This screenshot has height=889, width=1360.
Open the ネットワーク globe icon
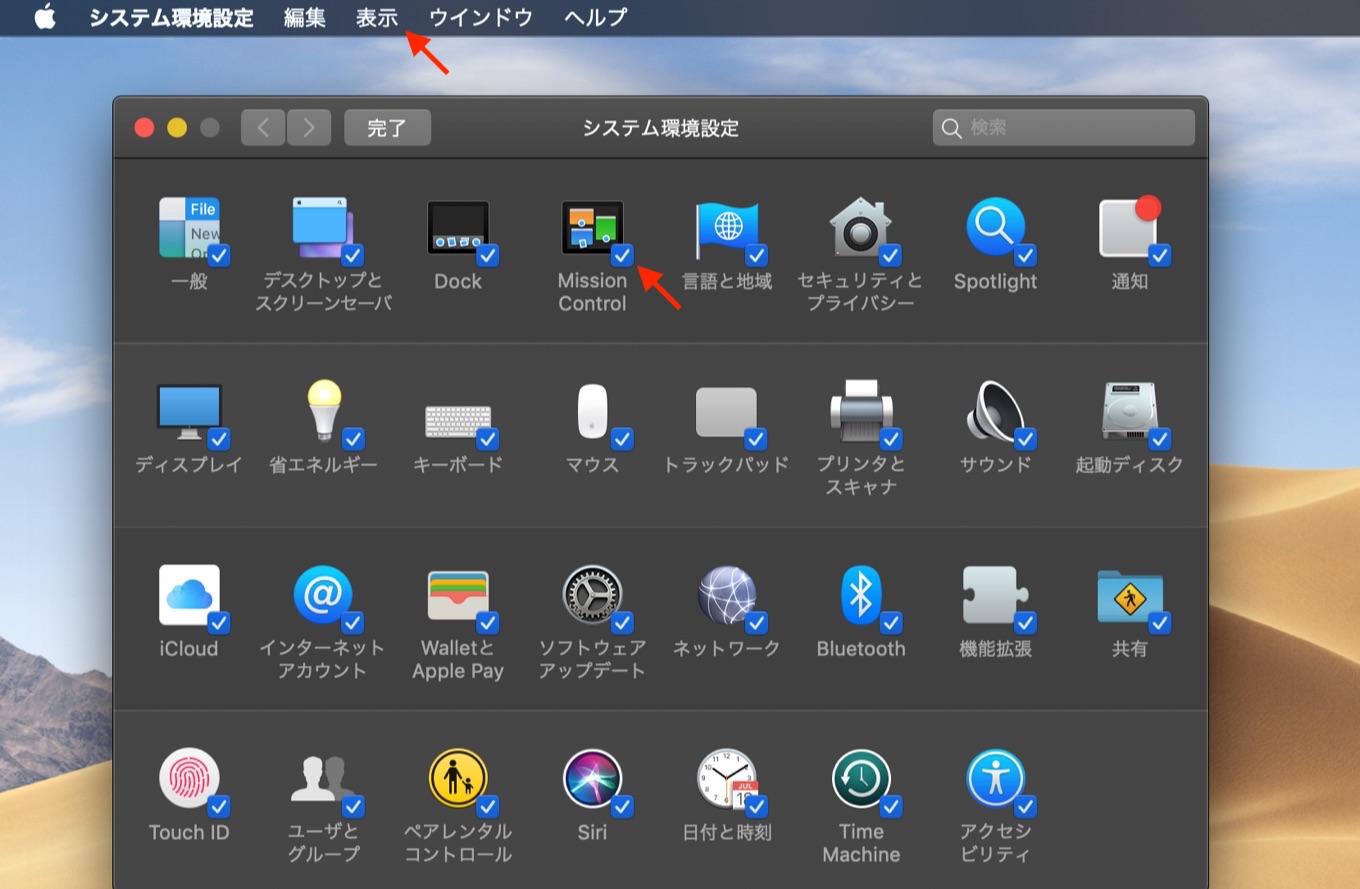pyautogui.click(x=727, y=595)
